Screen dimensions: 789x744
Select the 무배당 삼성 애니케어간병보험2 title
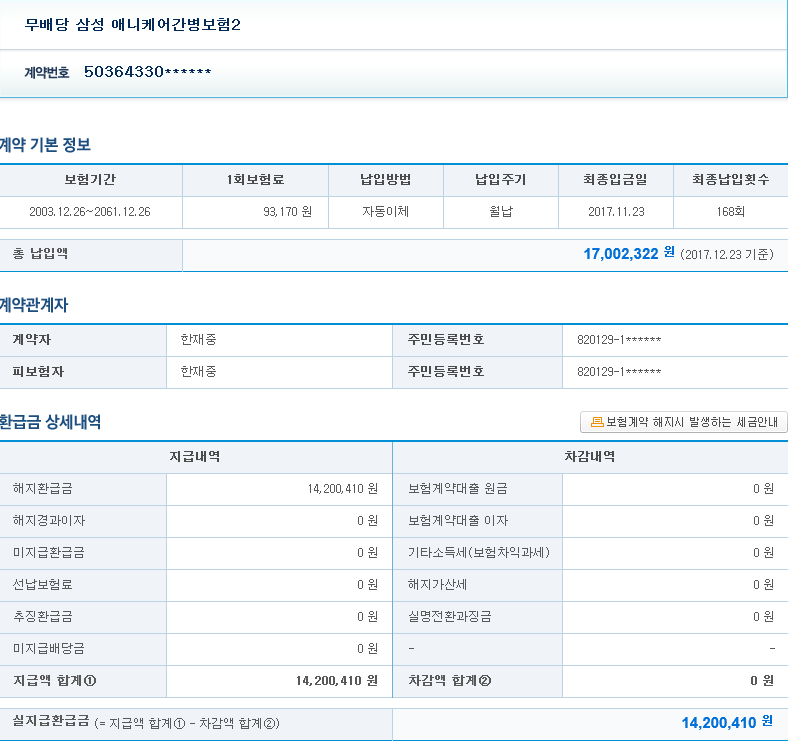pyautogui.click(x=133, y=24)
